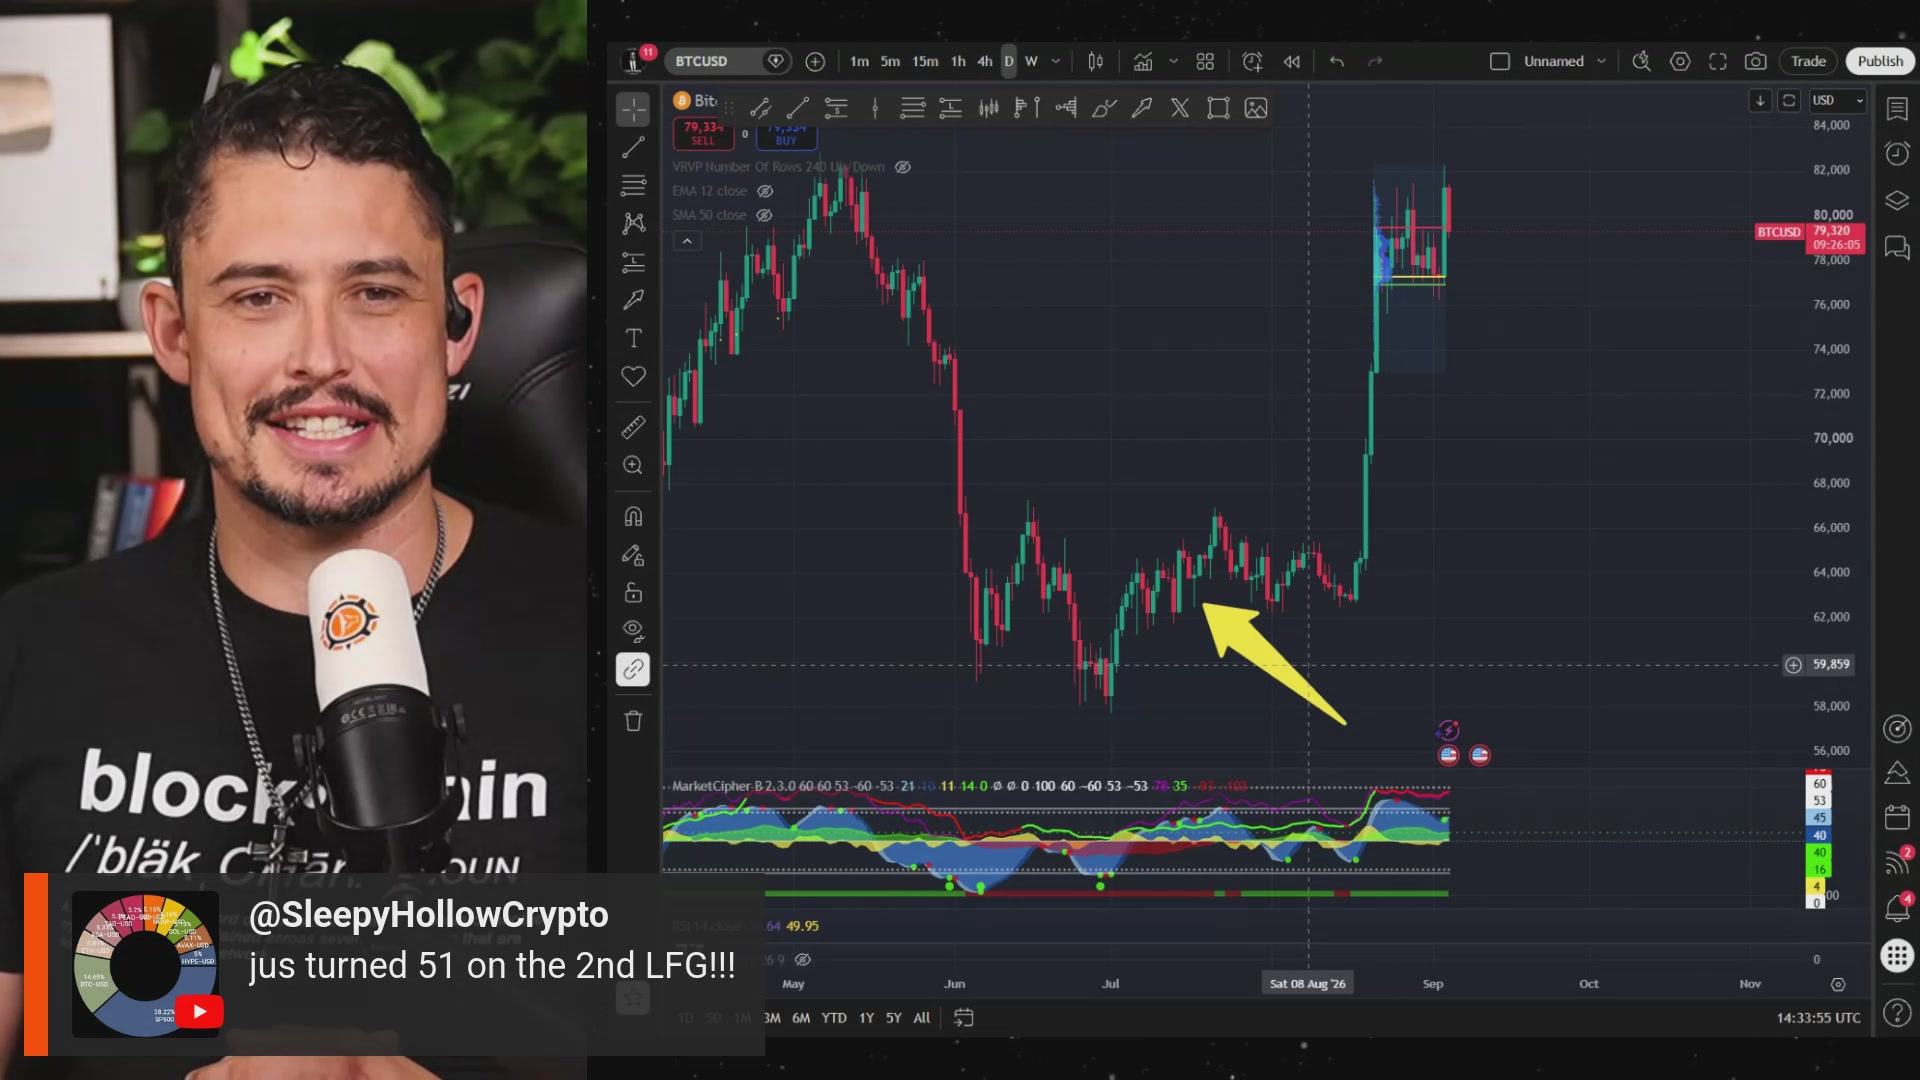Screen dimensions: 1920x1080
Task: Expand the timeframe interval dropdown chevron
Action: (1056, 62)
